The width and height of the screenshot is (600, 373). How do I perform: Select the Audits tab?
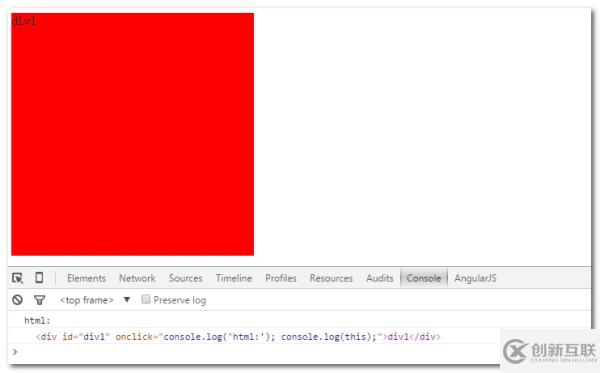[x=380, y=278]
